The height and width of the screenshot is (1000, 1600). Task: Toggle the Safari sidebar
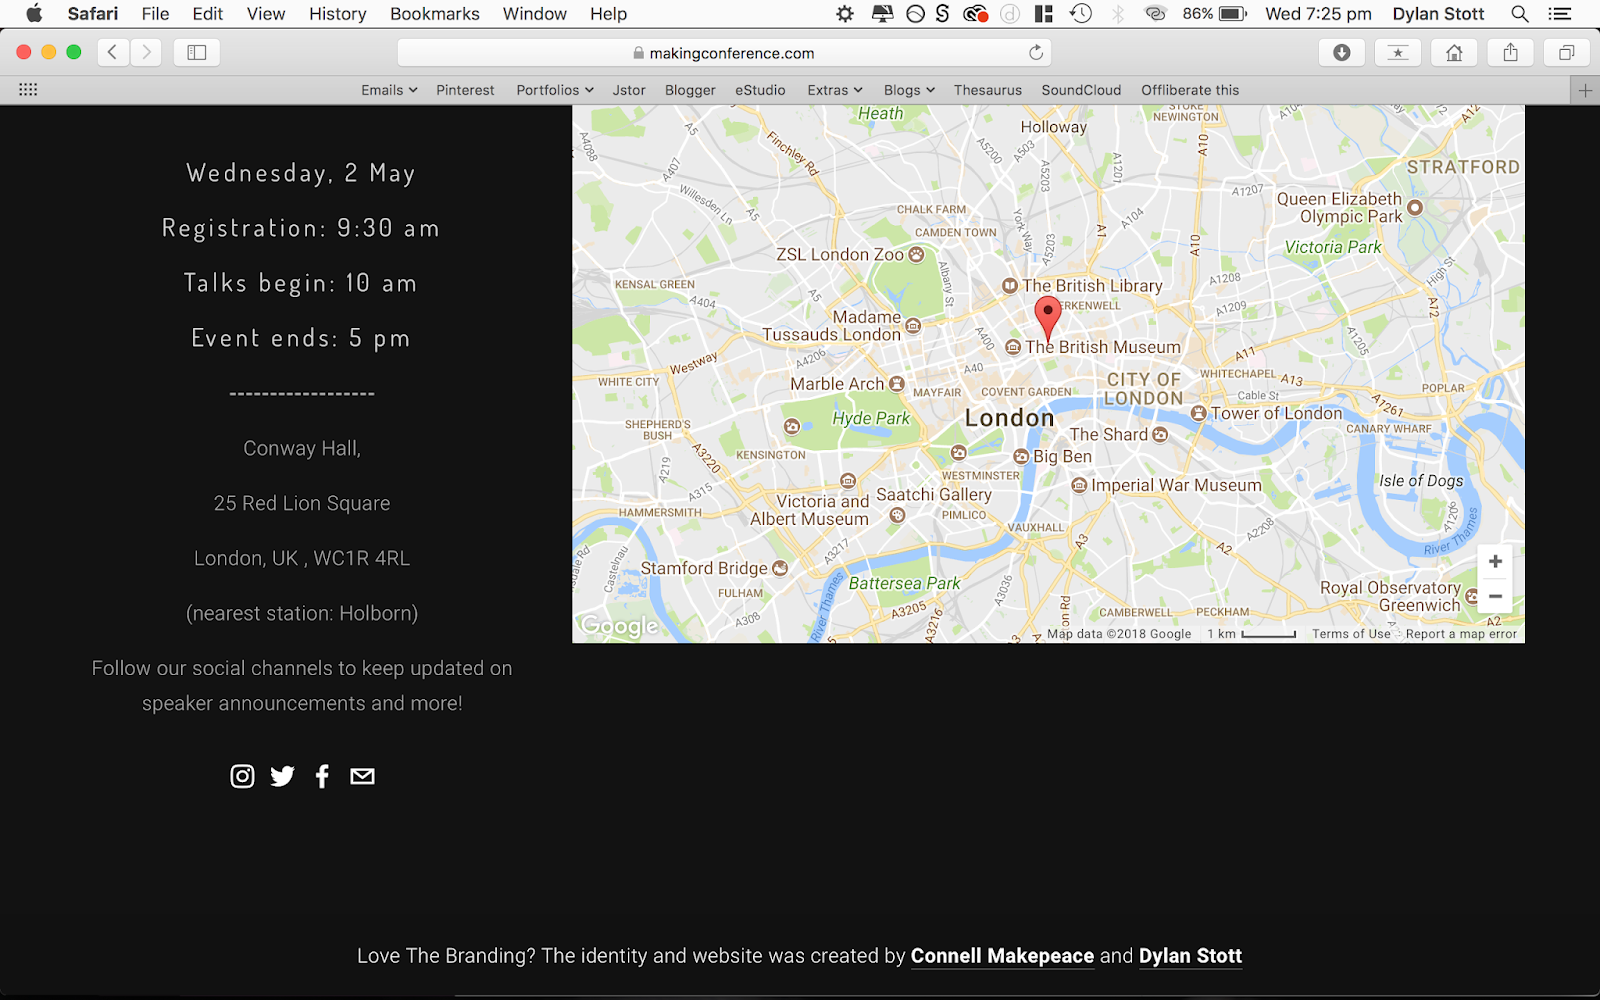coord(197,52)
